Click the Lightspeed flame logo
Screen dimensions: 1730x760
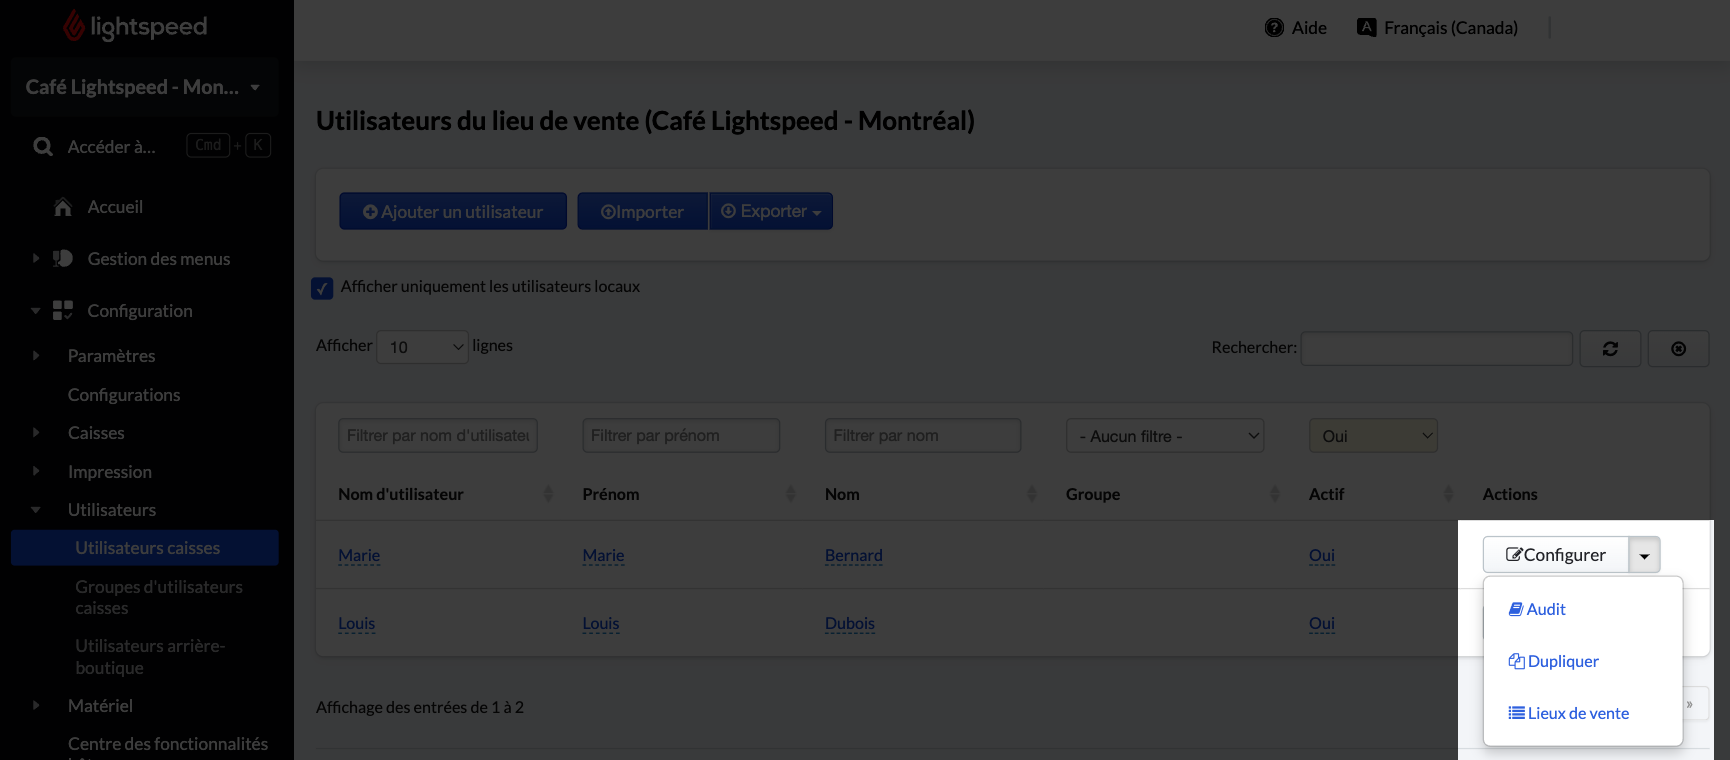coord(74,26)
